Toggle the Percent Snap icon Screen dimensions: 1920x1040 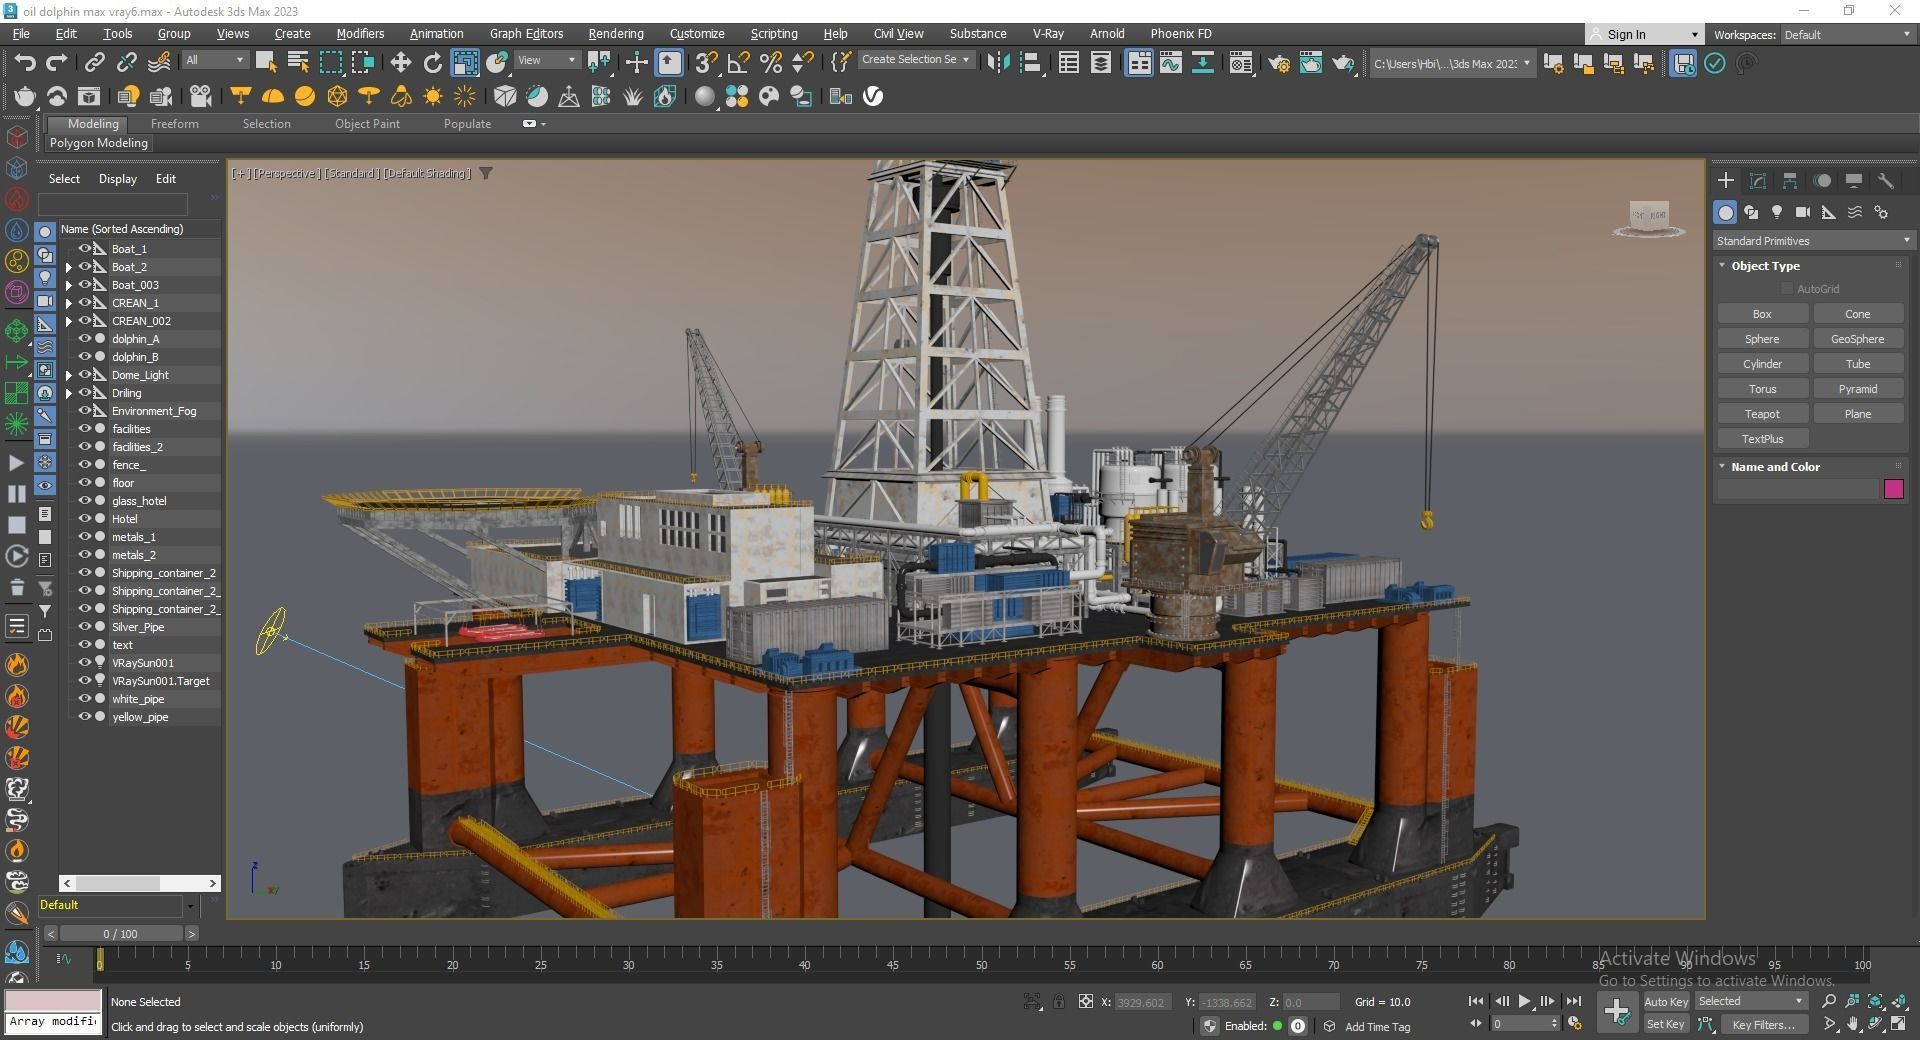[771, 63]
